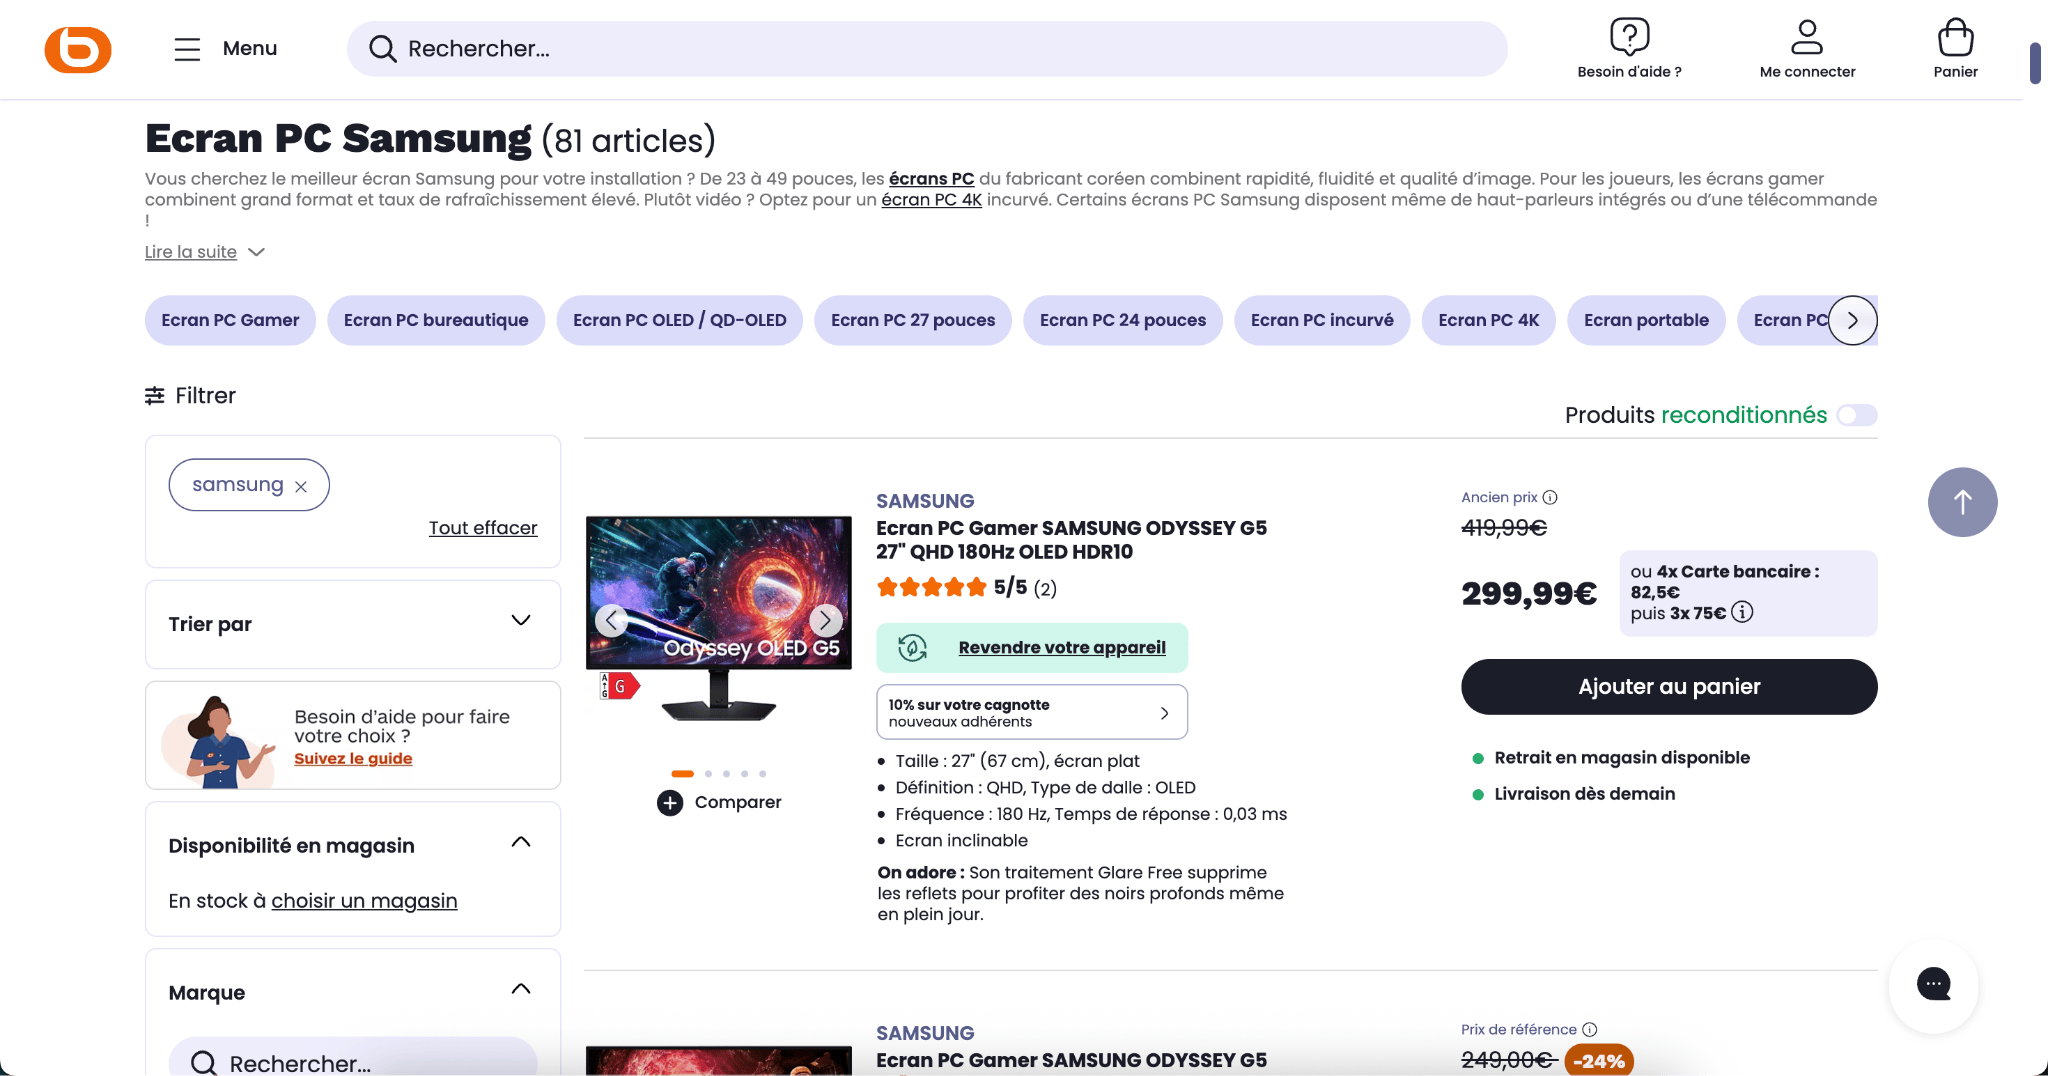Click the Me connecter user icon

click(1807, 37)
